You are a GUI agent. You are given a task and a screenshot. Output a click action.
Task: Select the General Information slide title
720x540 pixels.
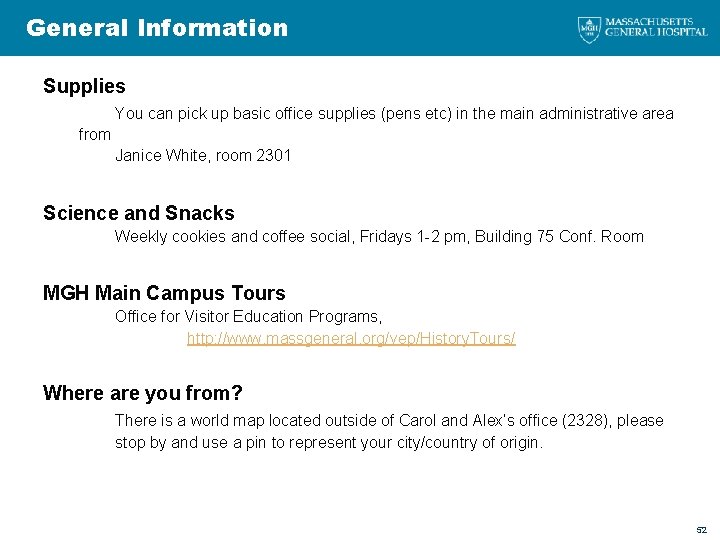pos(157,28)
